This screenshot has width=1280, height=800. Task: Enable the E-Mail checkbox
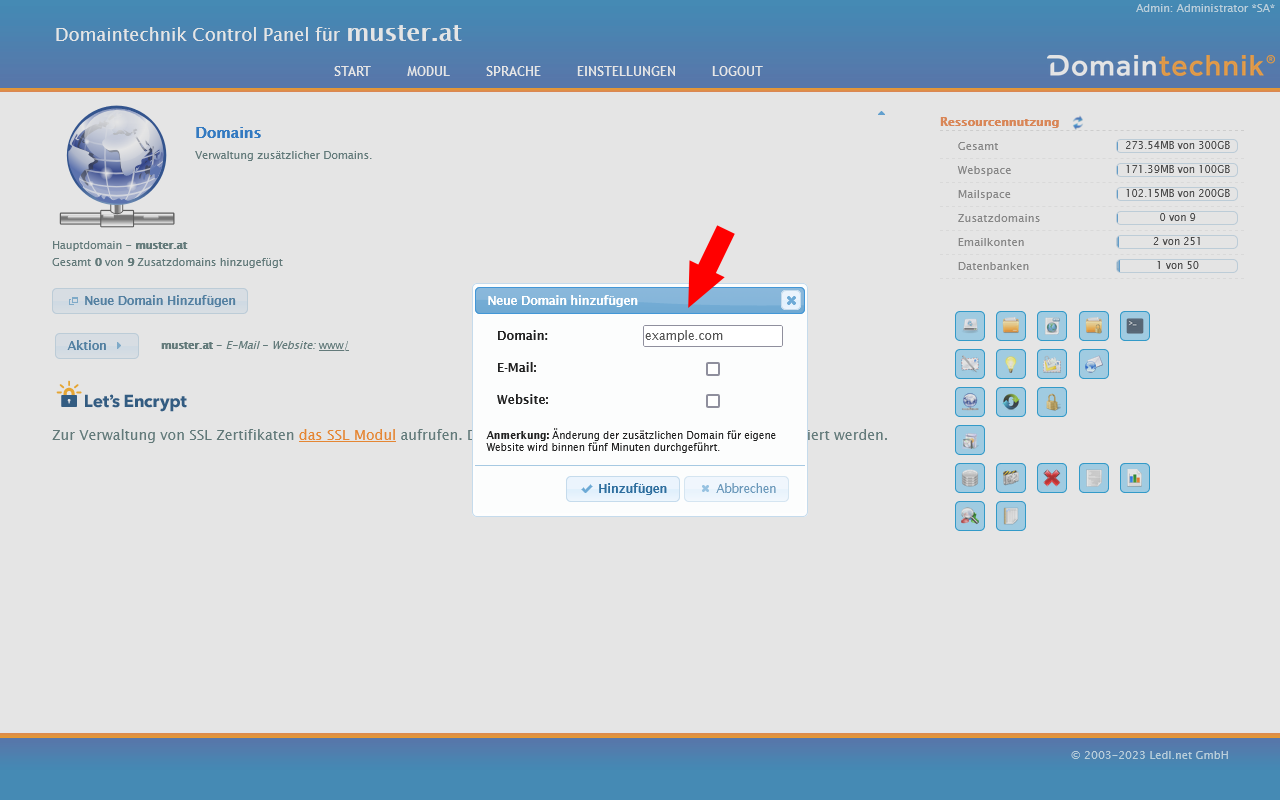pyautogui.click(x=713, y=369)
